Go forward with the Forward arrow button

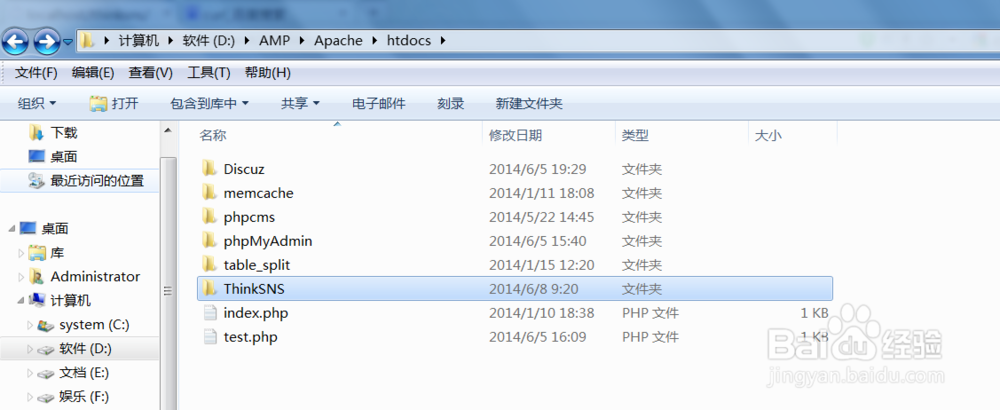pyautogui.click(x=45, y=42)
